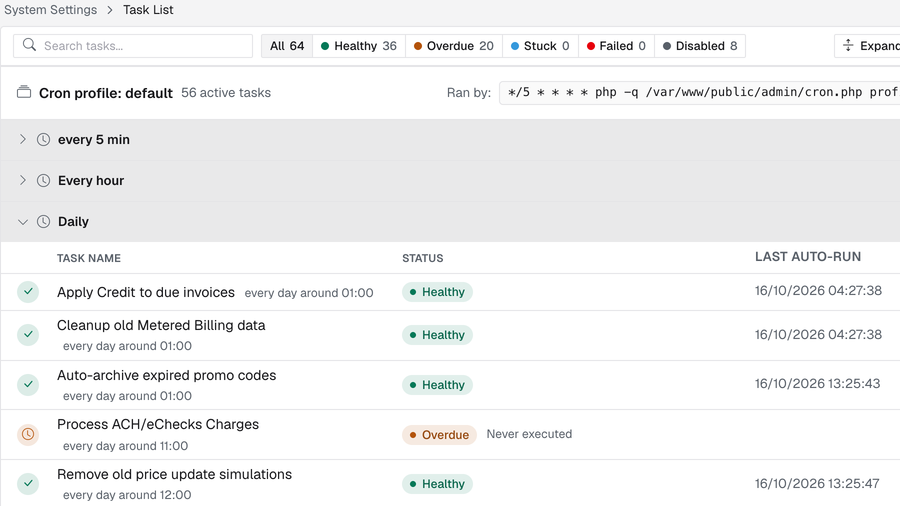Screen dimensions: 900x506
Task: Click the Every hour group title
Action: (x=91, y=181)
